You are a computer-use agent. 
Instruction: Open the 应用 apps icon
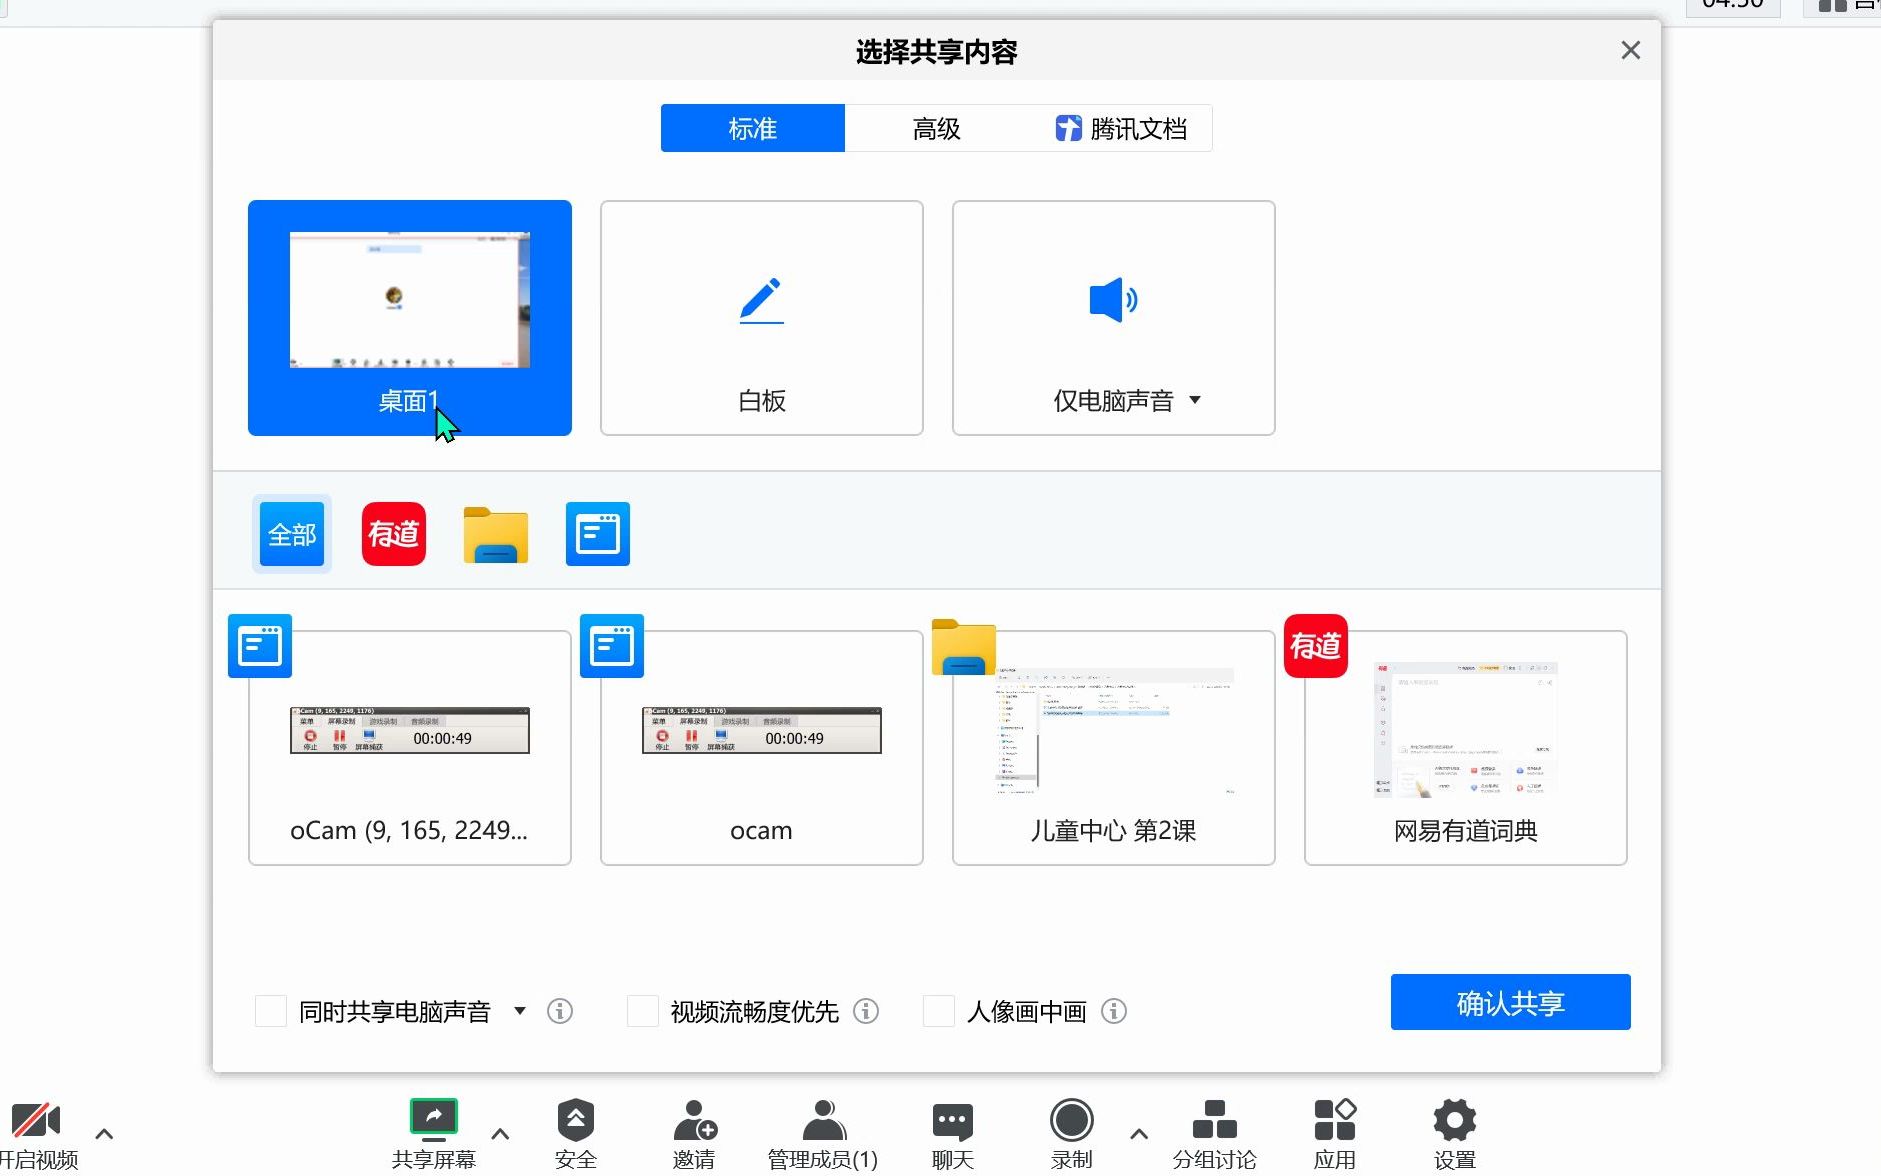1335,1119
